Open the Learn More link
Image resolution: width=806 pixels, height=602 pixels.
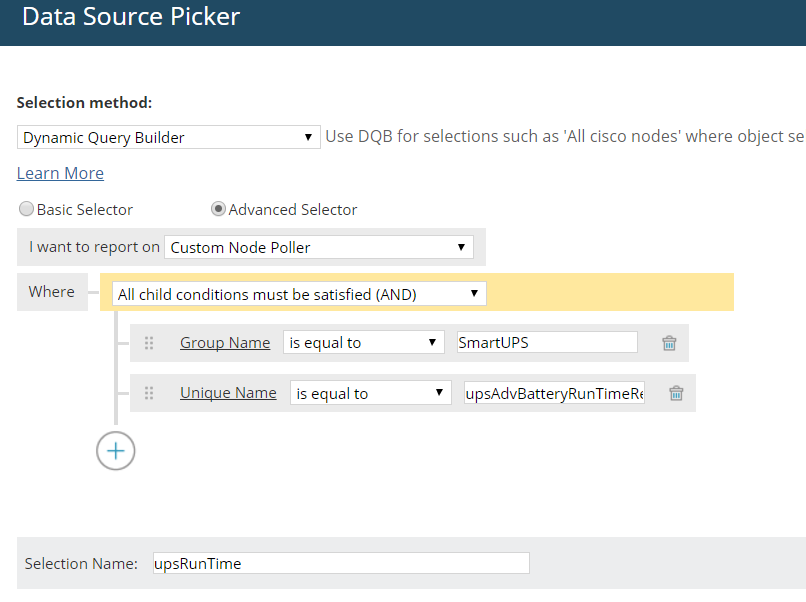pos(60,173)
